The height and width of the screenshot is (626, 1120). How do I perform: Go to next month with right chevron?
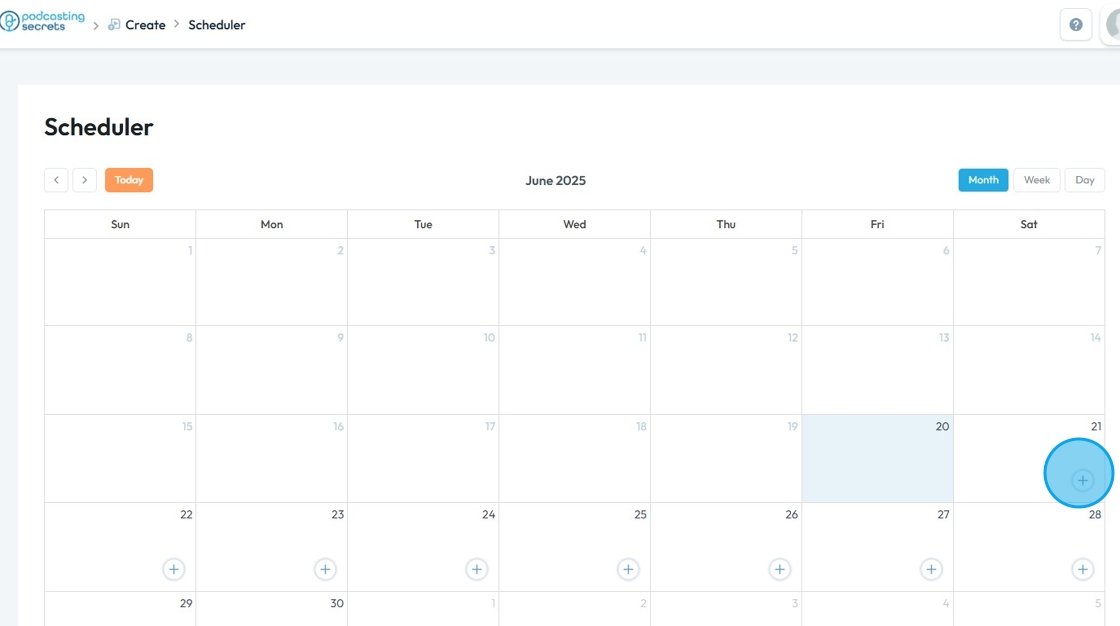(x=84, y=180)
